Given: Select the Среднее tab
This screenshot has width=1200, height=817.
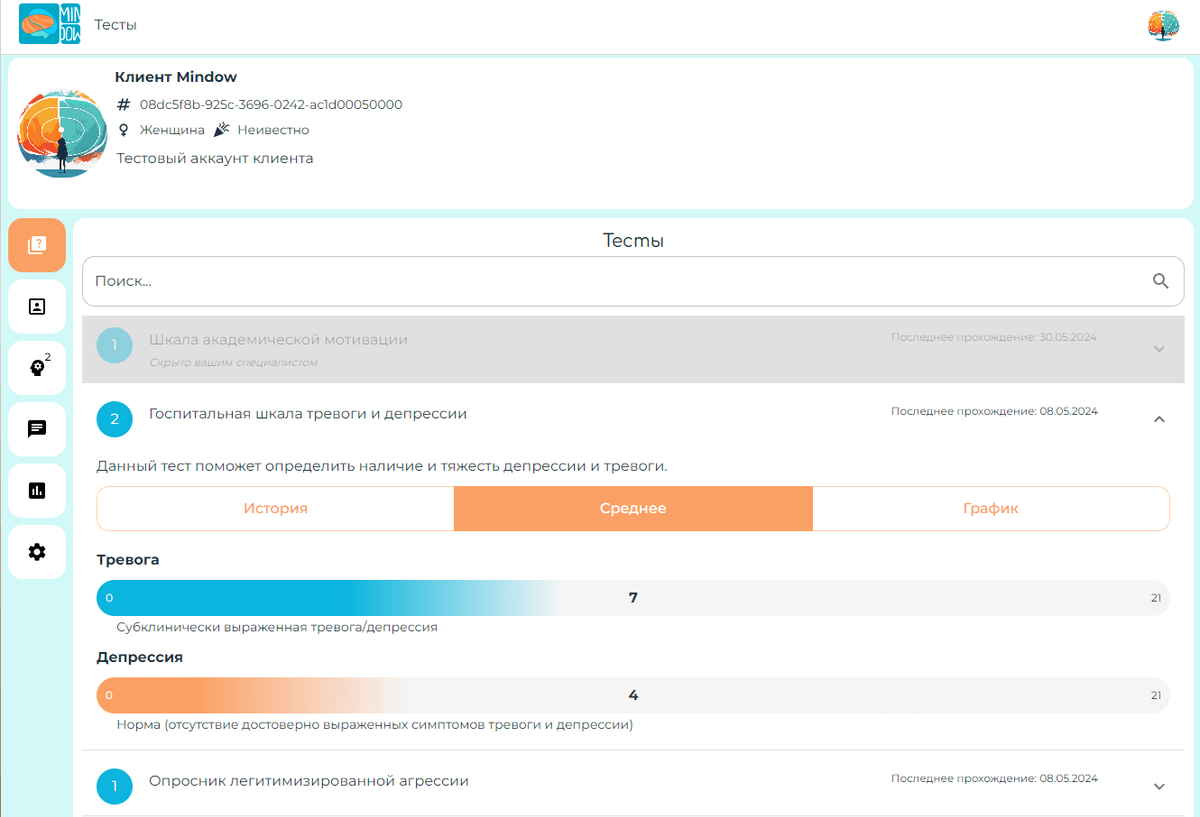Looking at the screenshot, I should [633, 508].
